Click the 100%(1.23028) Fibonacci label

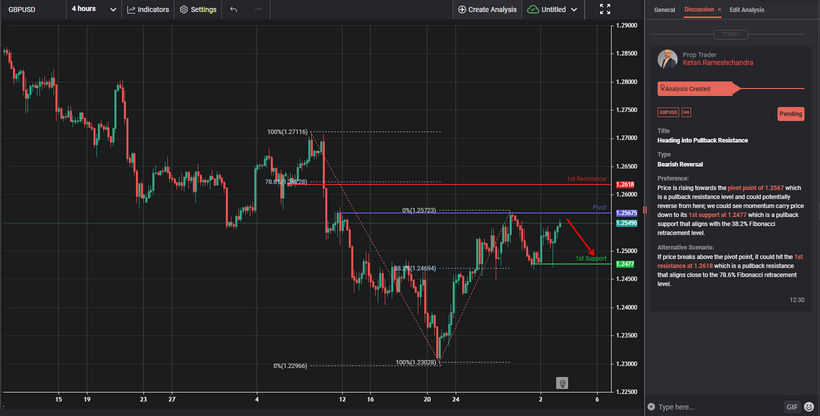(416, 362)
